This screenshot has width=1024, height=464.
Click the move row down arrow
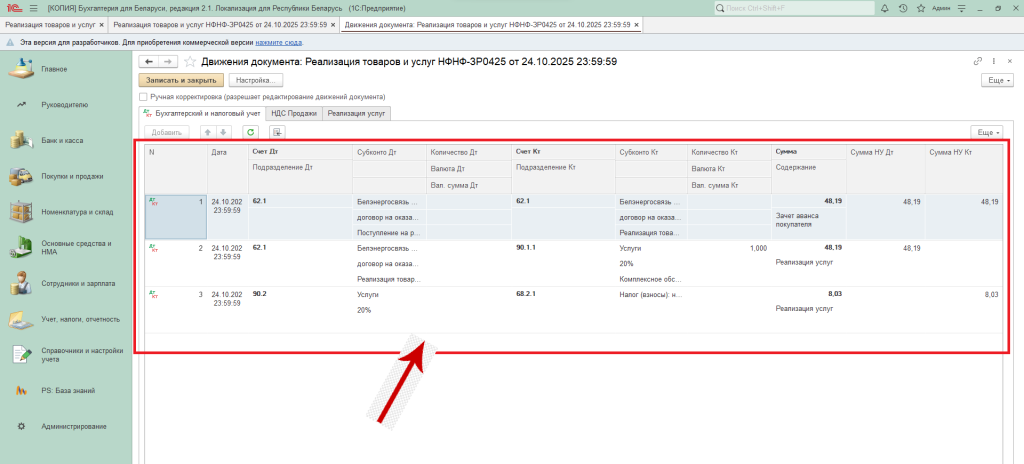(x=224, y=132)
